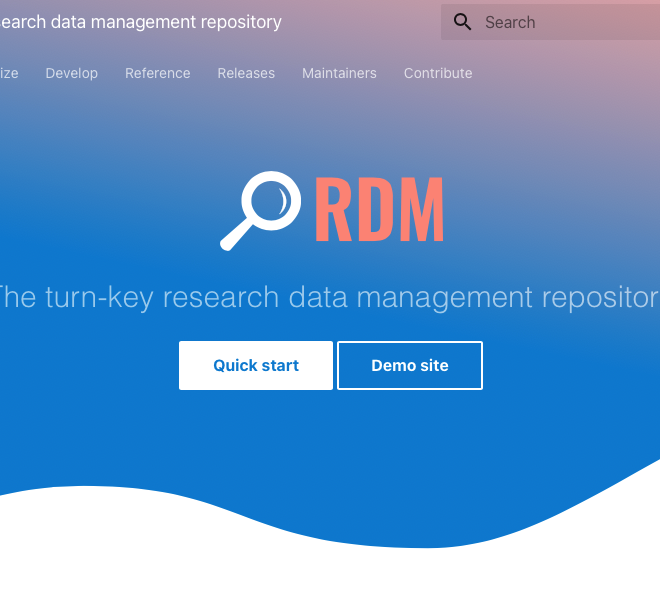This screenshot has width=660, height=596.
Task: Go to the Maintainers tab
Action: pos(339,73)
